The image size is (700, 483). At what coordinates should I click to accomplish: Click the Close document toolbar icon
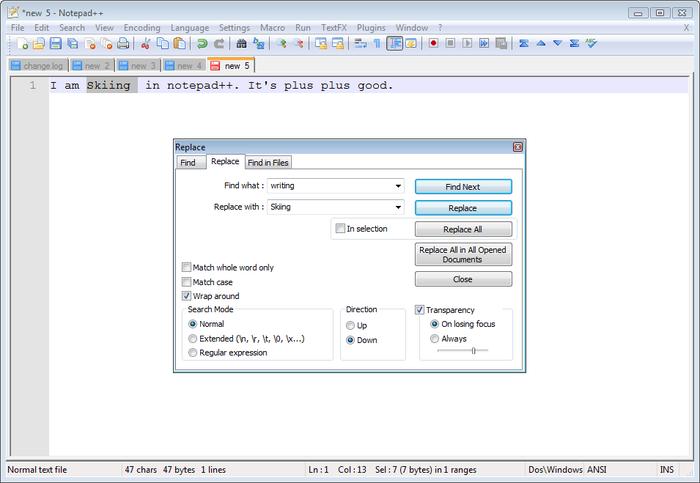(90, 43)
